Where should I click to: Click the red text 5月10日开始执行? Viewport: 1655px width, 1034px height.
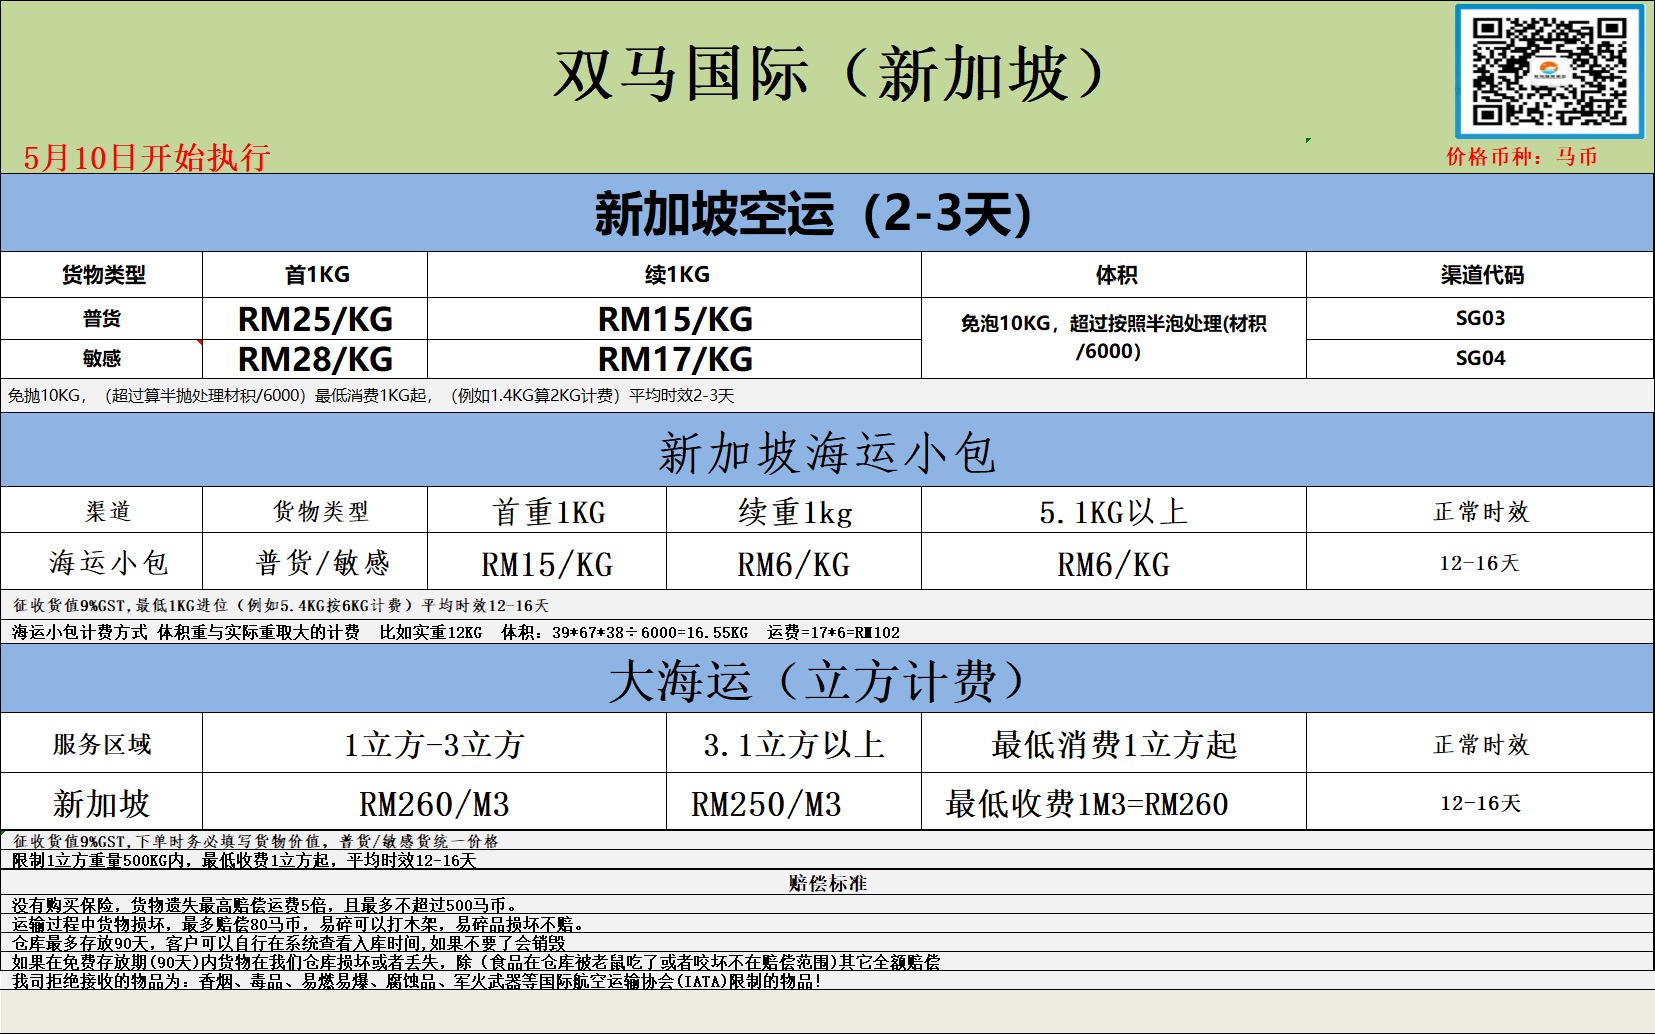point(146,157)
